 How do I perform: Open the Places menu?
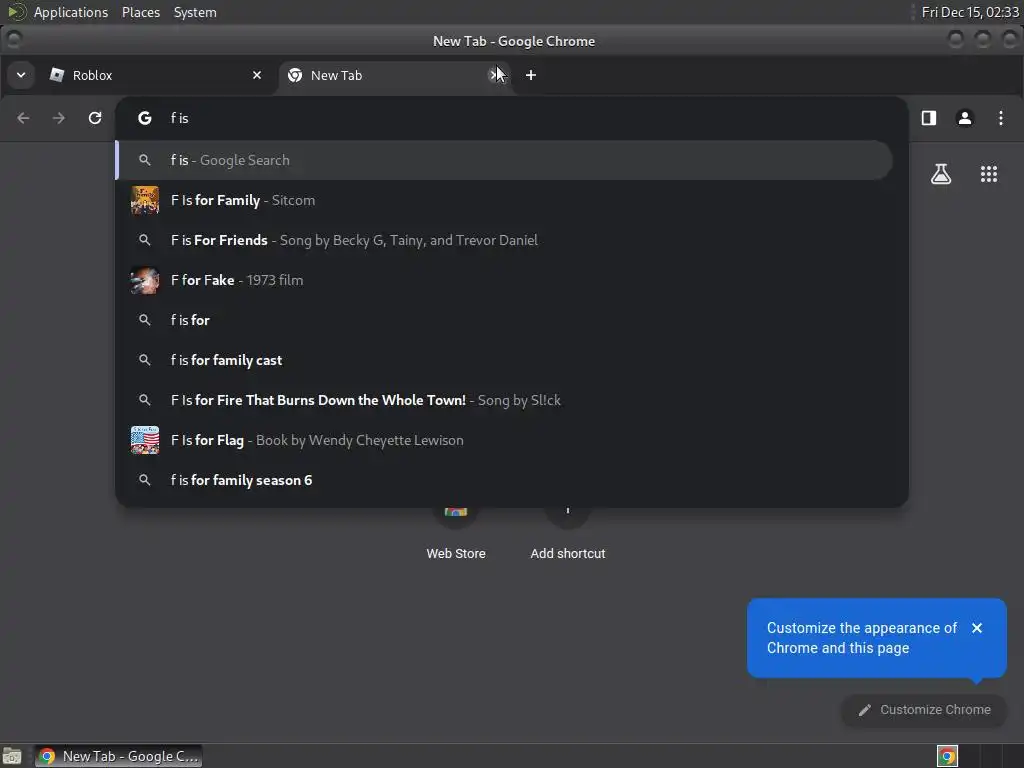(140, 12)
